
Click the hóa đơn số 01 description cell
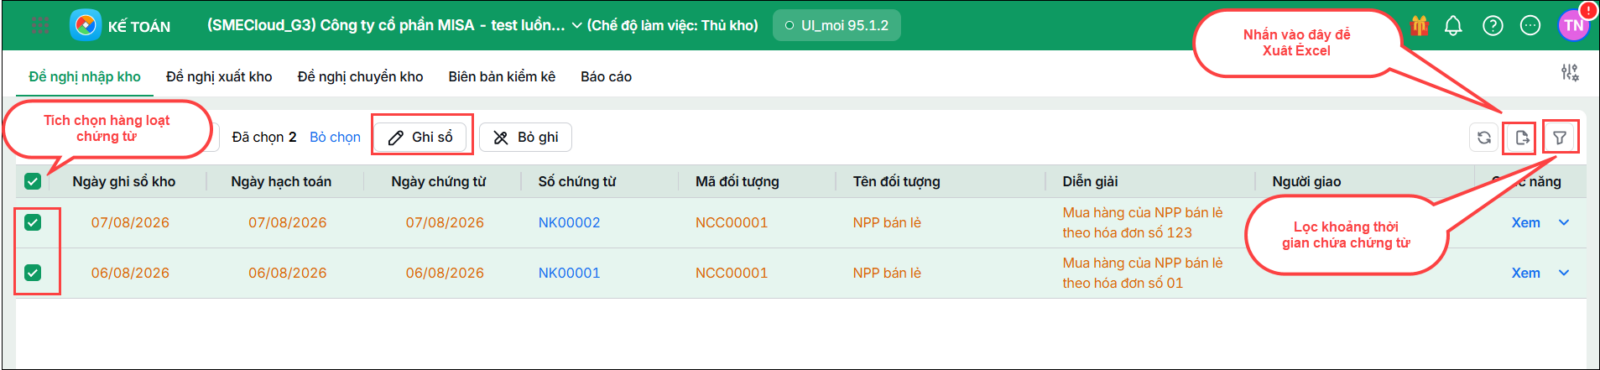pyautogui.click(x=1143, y=273)
